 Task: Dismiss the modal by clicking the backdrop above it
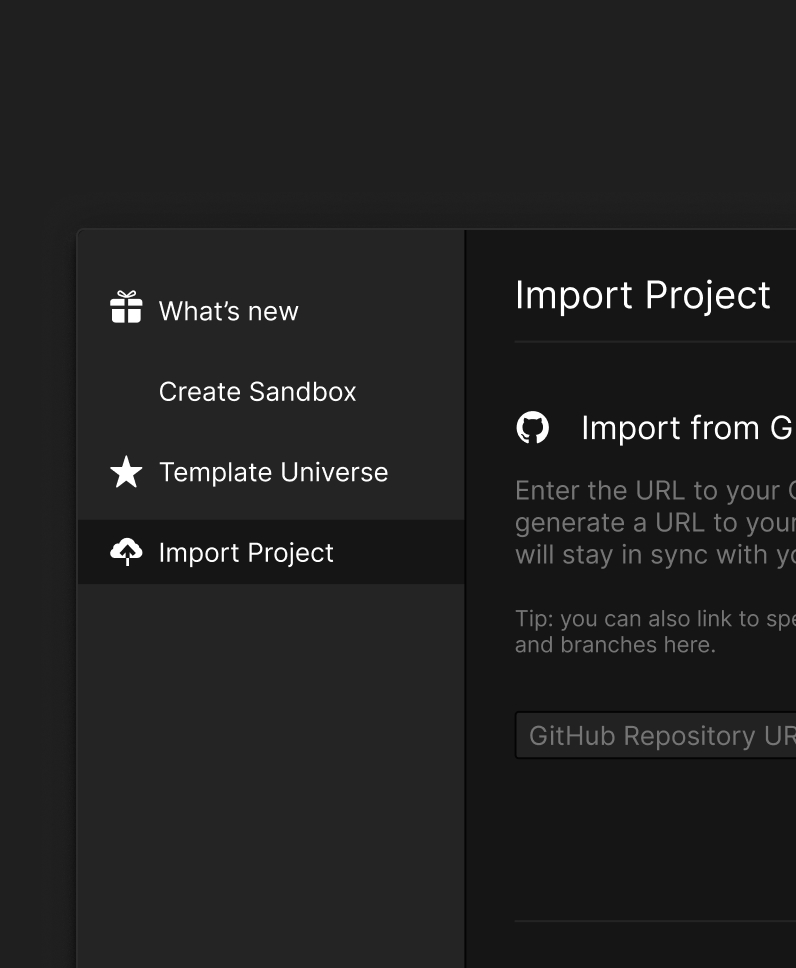pyautogui.click(x=400, y=110)
